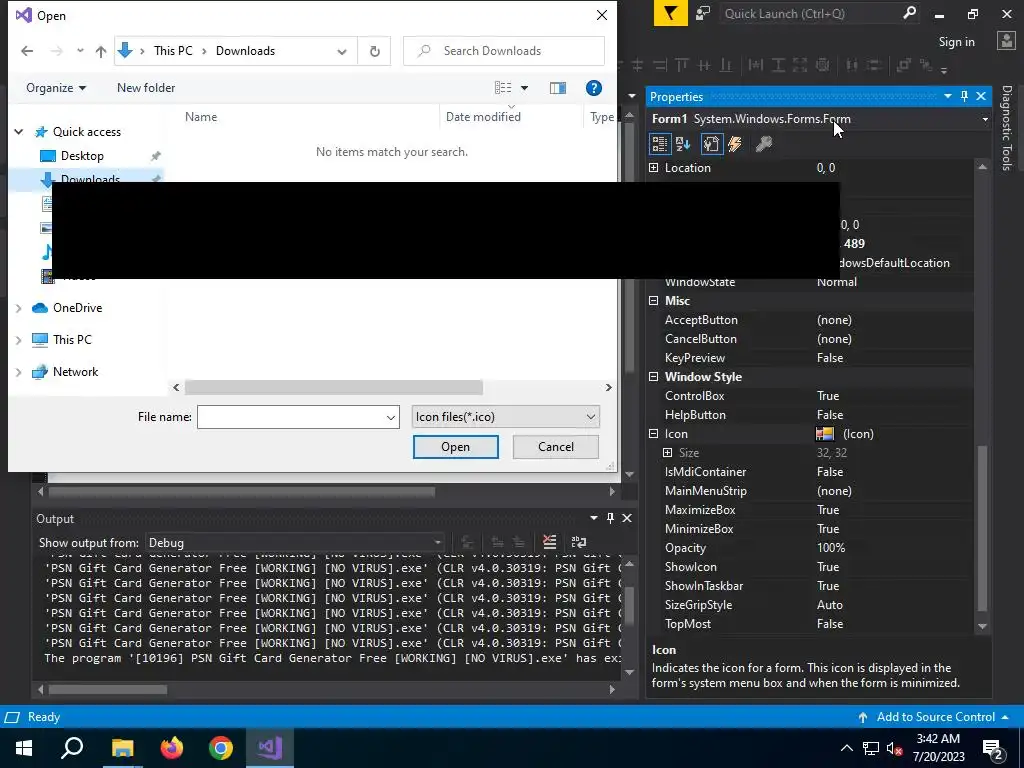Click the Quick Launch magnifier icon
The width and height of the screenshot is (1024, 768).
click(909, 13)
